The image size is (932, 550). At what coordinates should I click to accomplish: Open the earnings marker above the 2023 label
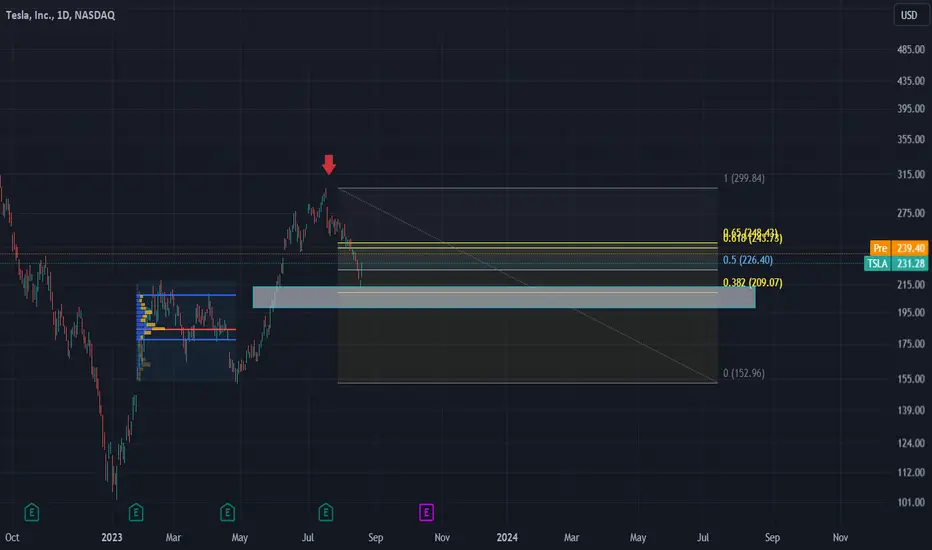coord(136,512)
